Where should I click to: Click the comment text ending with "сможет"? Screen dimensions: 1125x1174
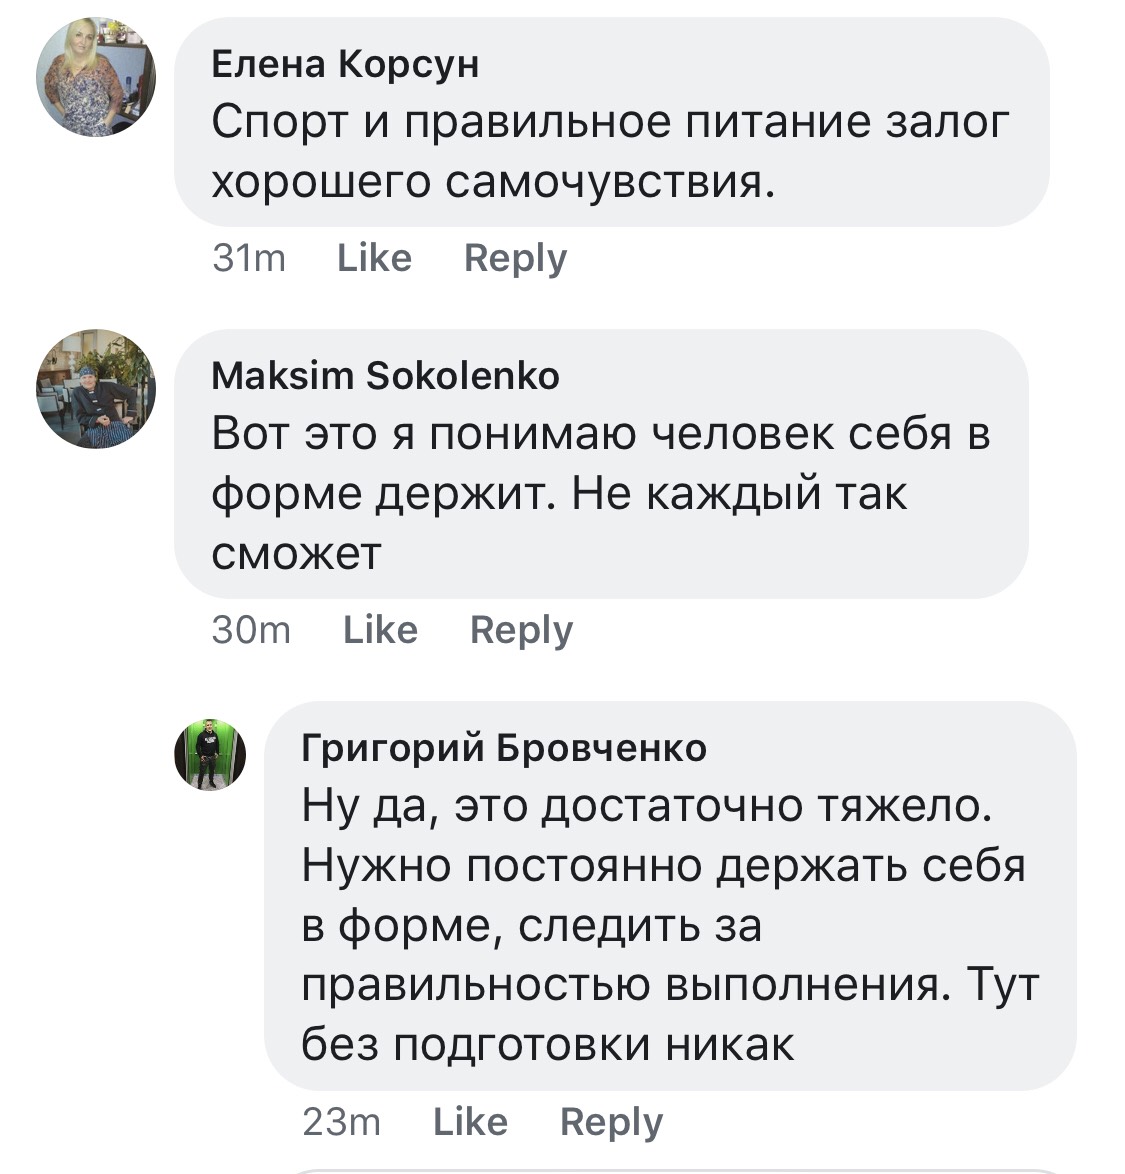[x=297, y=553]
